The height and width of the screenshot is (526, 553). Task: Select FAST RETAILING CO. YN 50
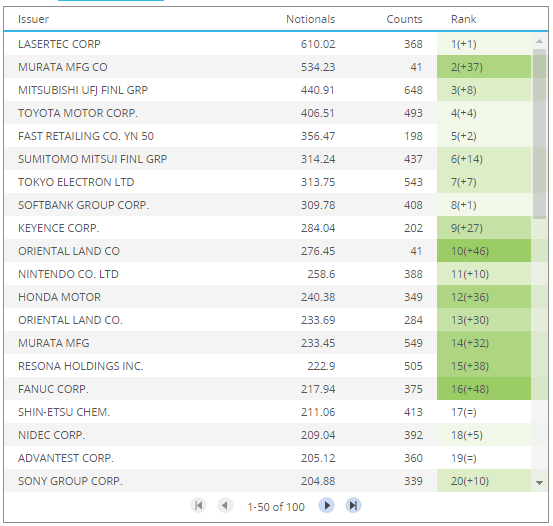(86, 136)
